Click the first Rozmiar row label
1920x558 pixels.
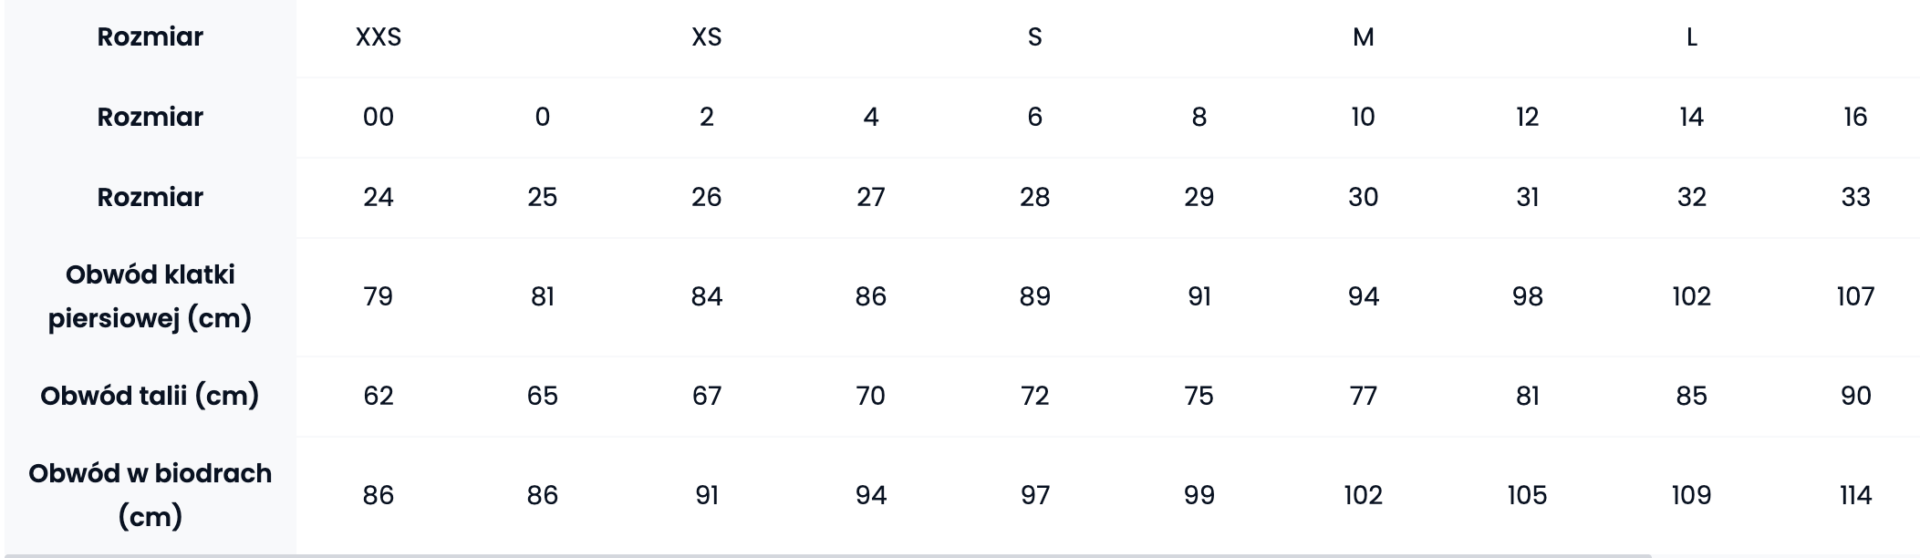(150, 37)
